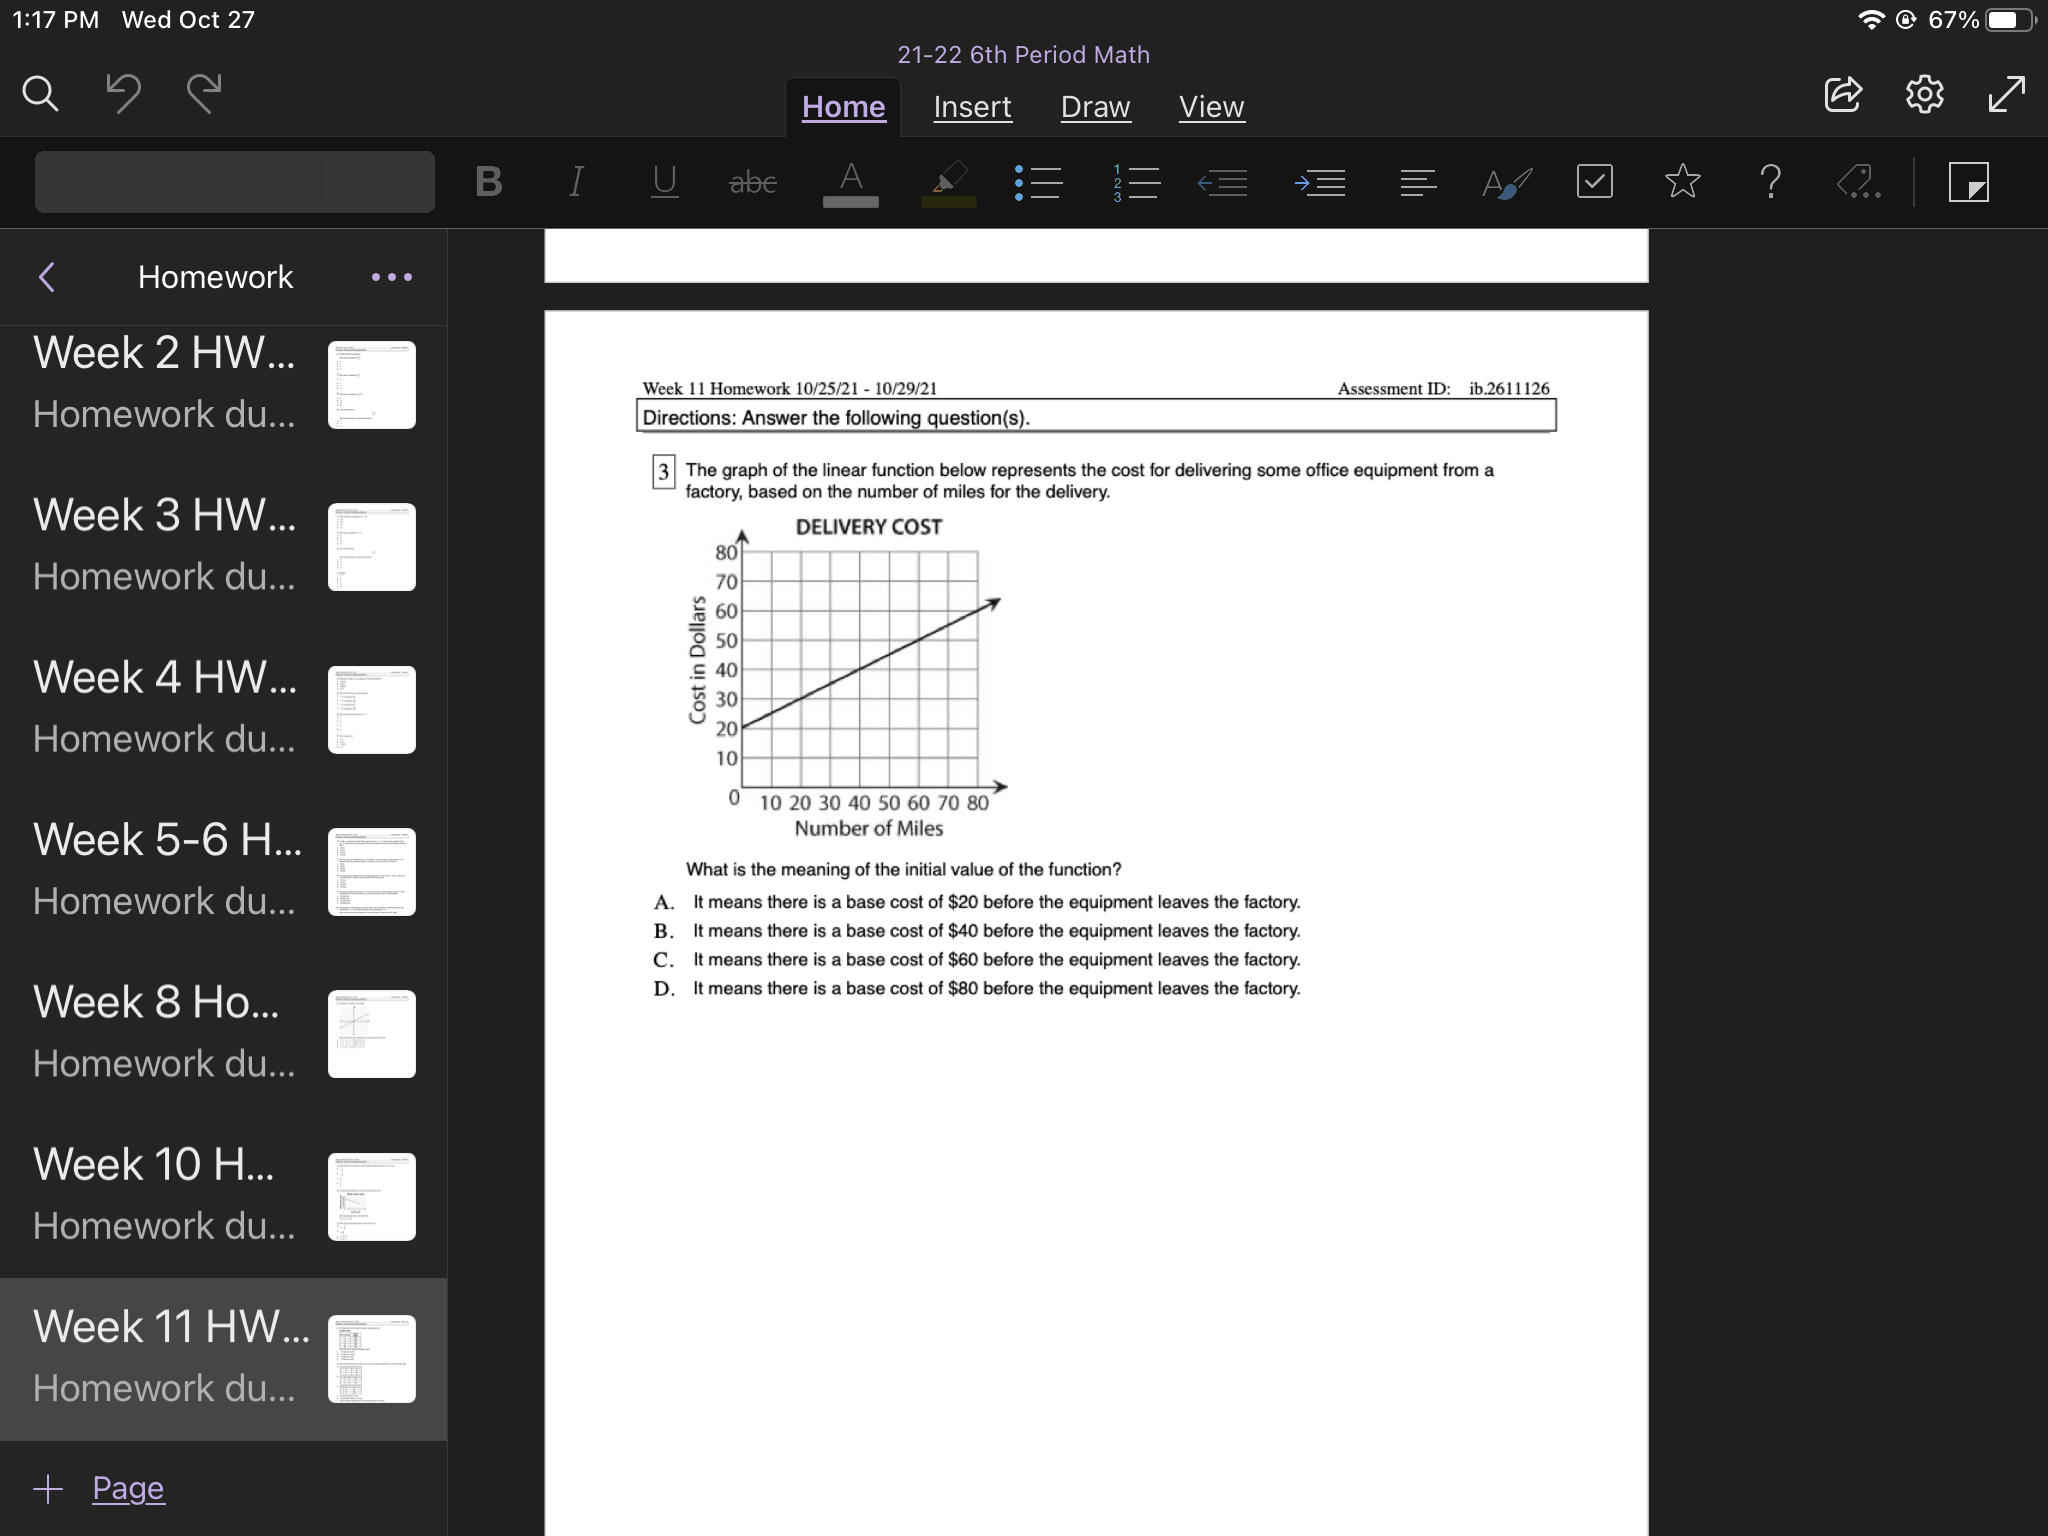Open Homework section more options menu
2048x1536 pixels.
(391, 277)
